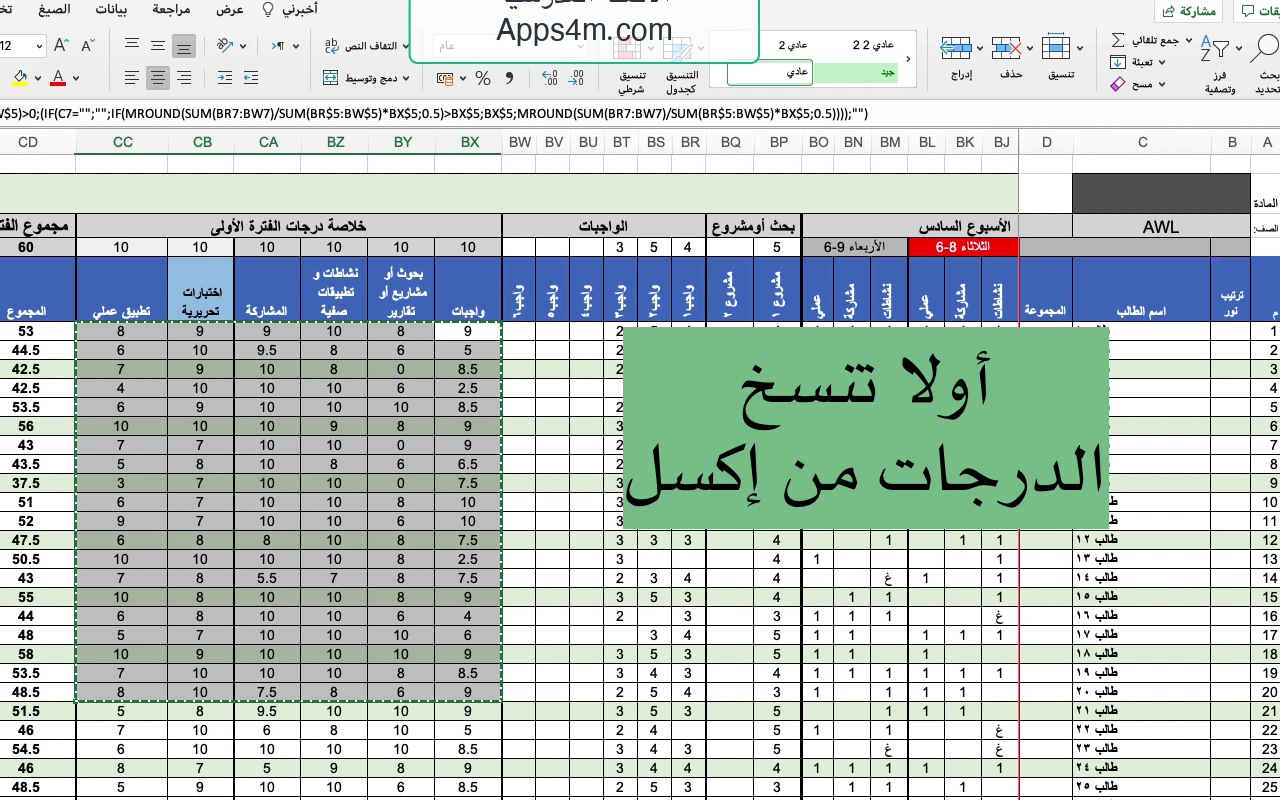
Task: Decrease font size with the small A icon
Action: pos(88,46)
